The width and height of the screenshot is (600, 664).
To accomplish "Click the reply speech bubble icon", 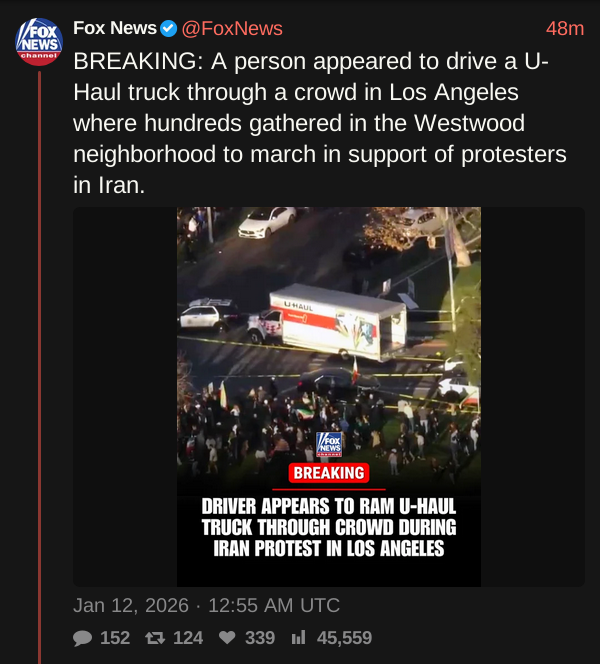I will coord(83,638).
